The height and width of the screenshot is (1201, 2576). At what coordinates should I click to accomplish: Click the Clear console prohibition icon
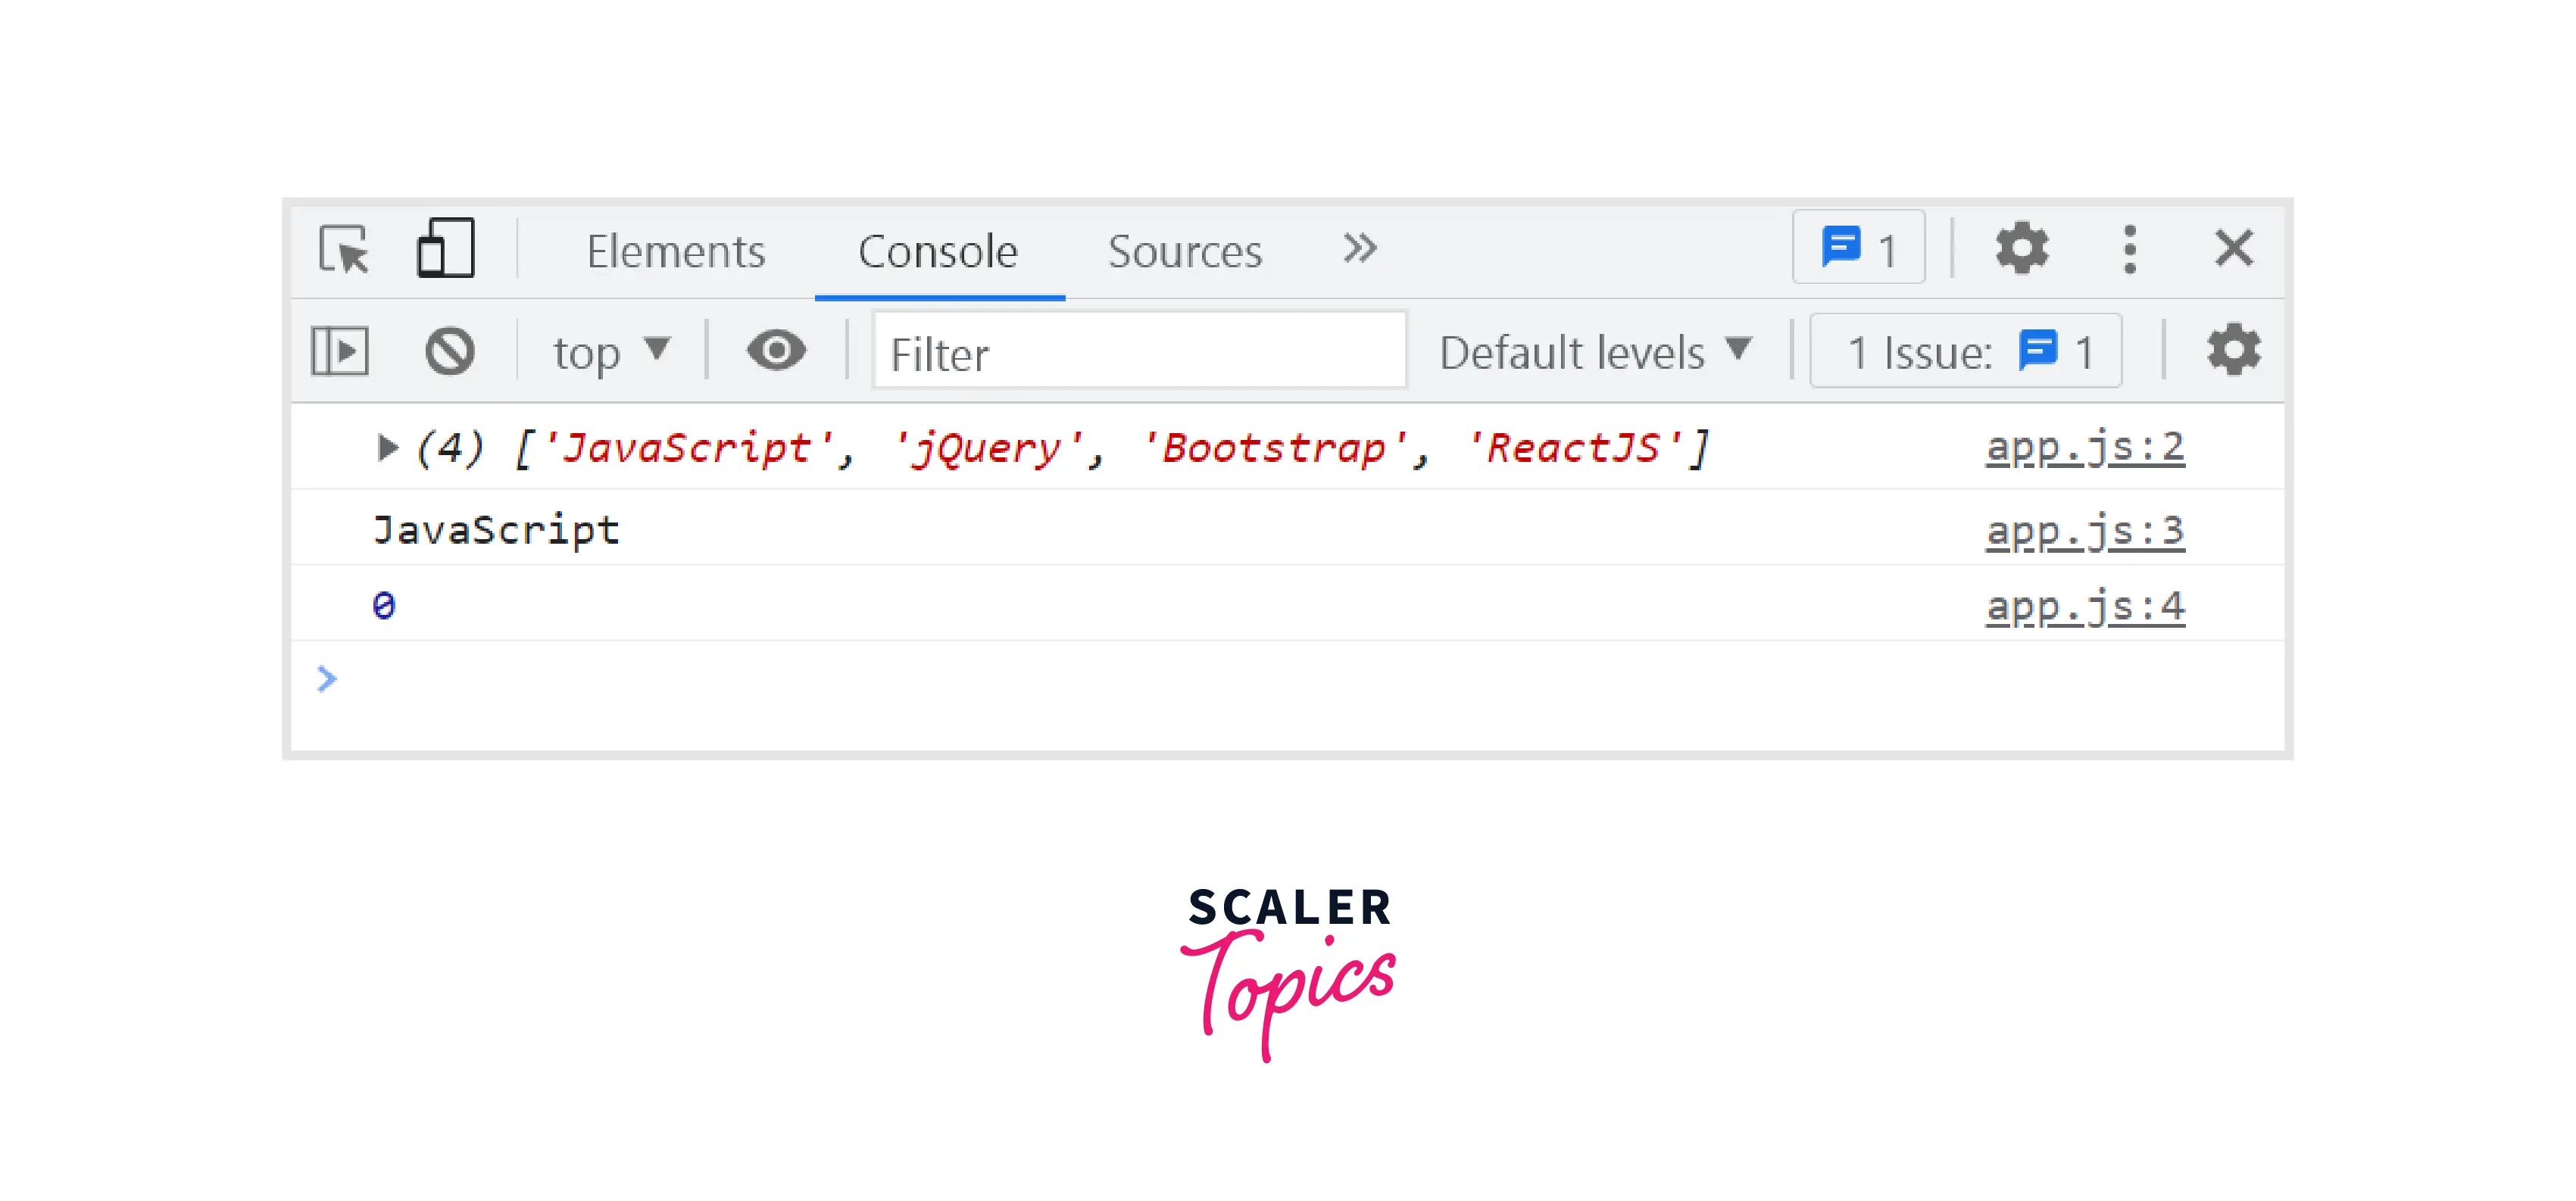pyautogui.click(x=451, y=350)
